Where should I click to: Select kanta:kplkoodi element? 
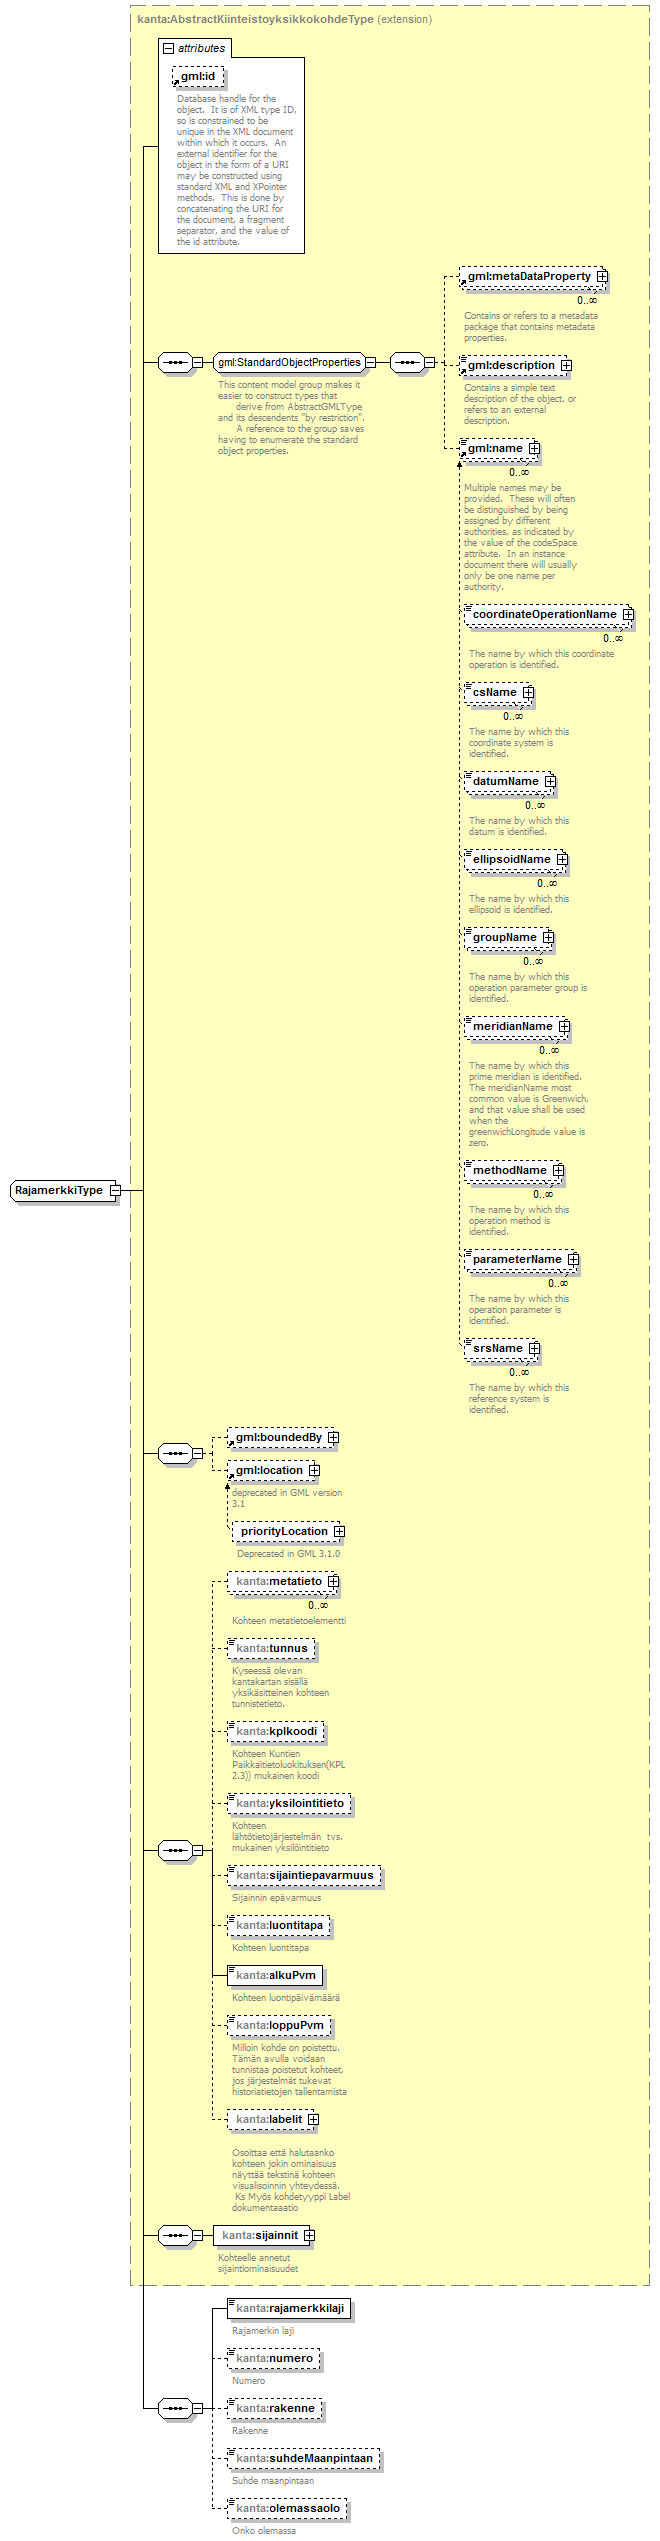276,1731
